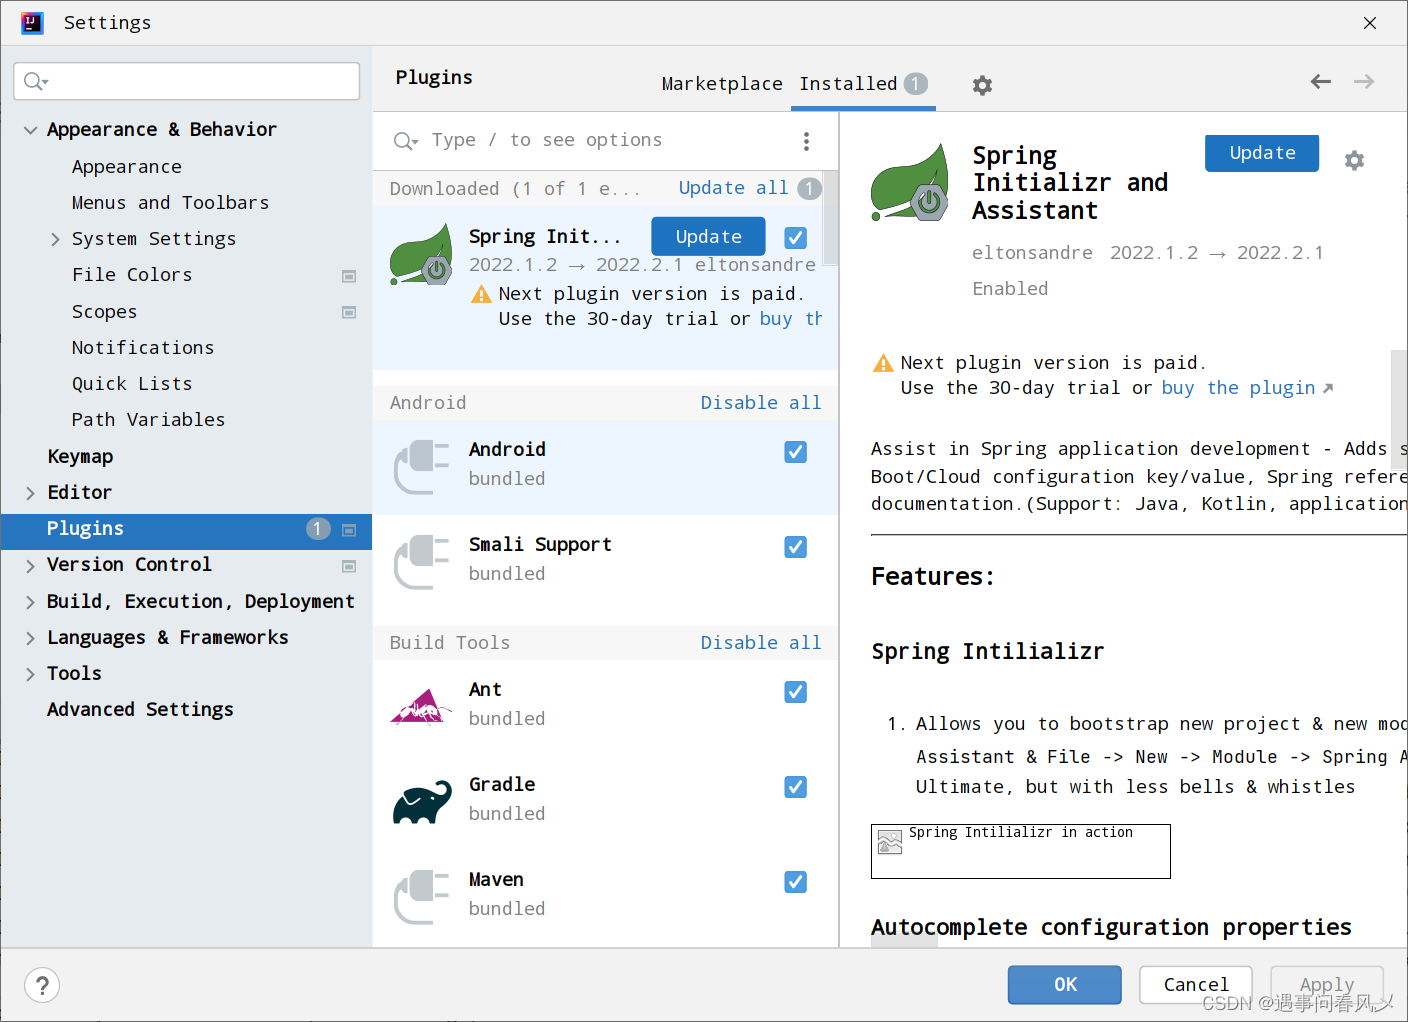Expand Languages & Frameworks section
The height and width of the screenshot is (1022, 1408).
[x=30, y=638]
